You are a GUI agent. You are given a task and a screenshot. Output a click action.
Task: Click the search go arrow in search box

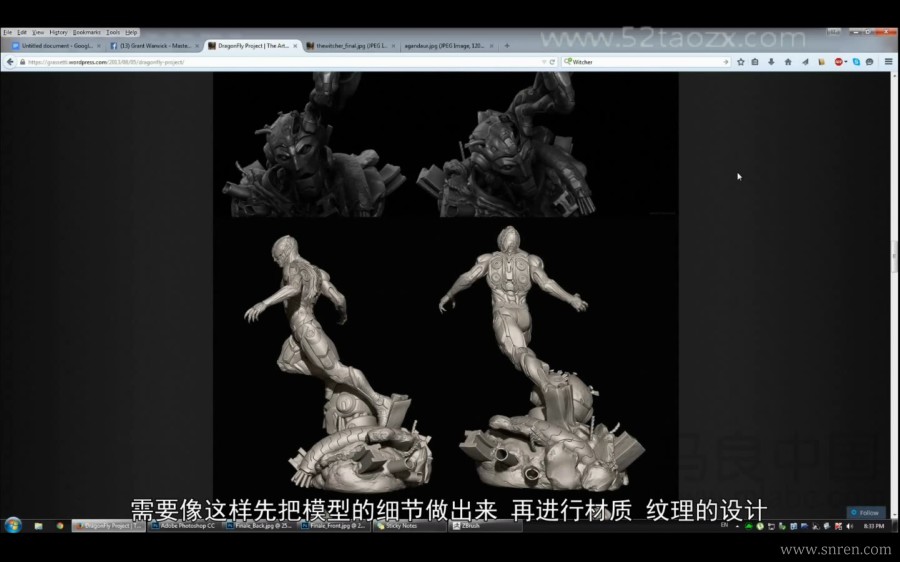click(726, 62)
